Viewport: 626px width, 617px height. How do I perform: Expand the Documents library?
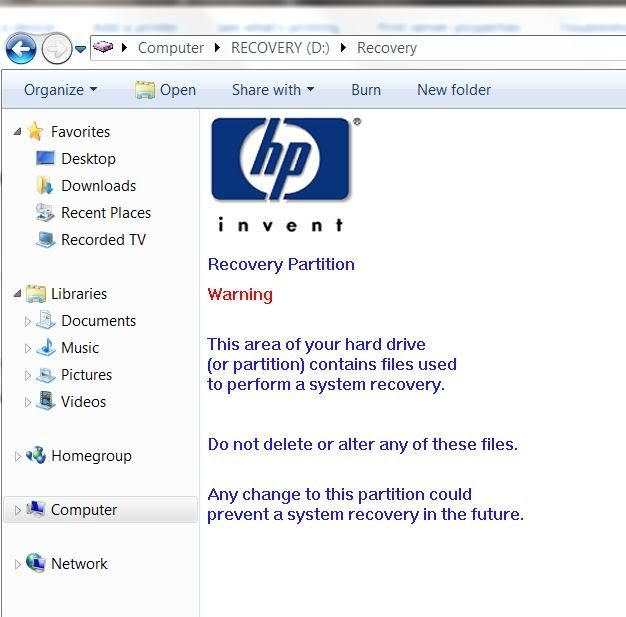click(x=28, y=321)
